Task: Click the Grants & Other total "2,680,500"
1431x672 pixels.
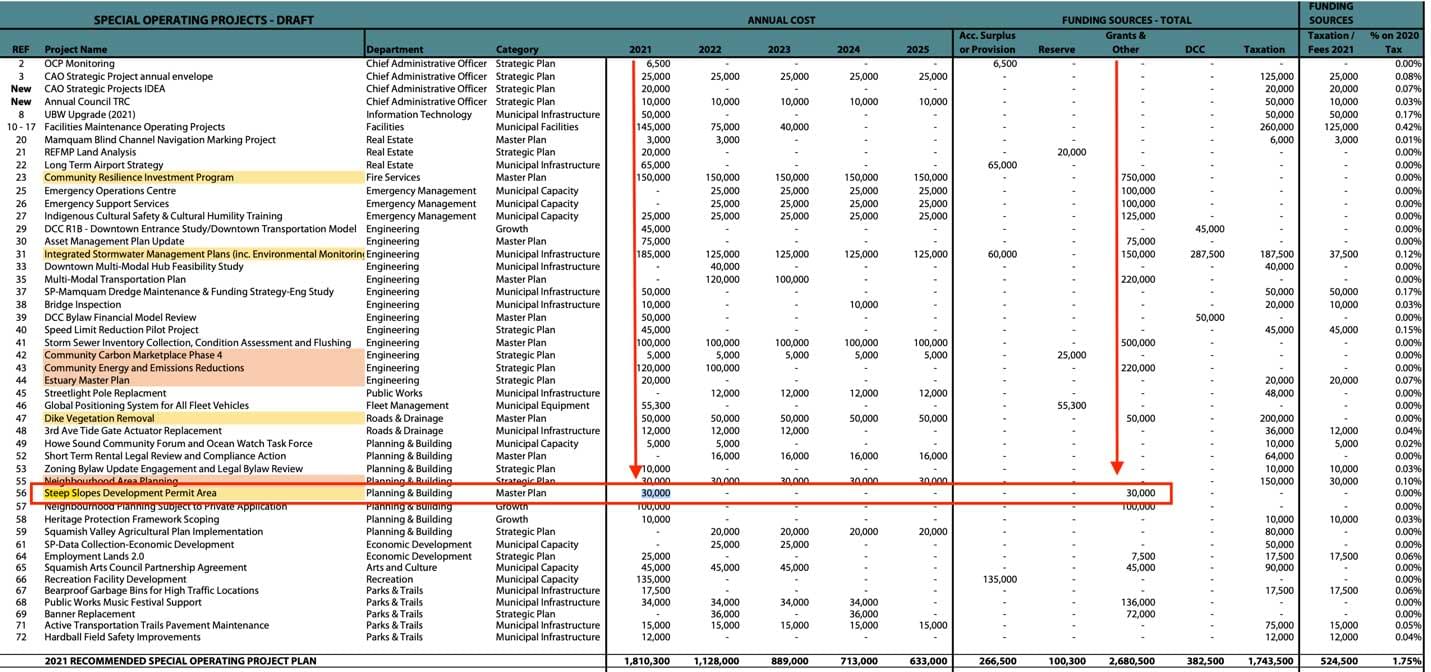Action: (1132, 661)
